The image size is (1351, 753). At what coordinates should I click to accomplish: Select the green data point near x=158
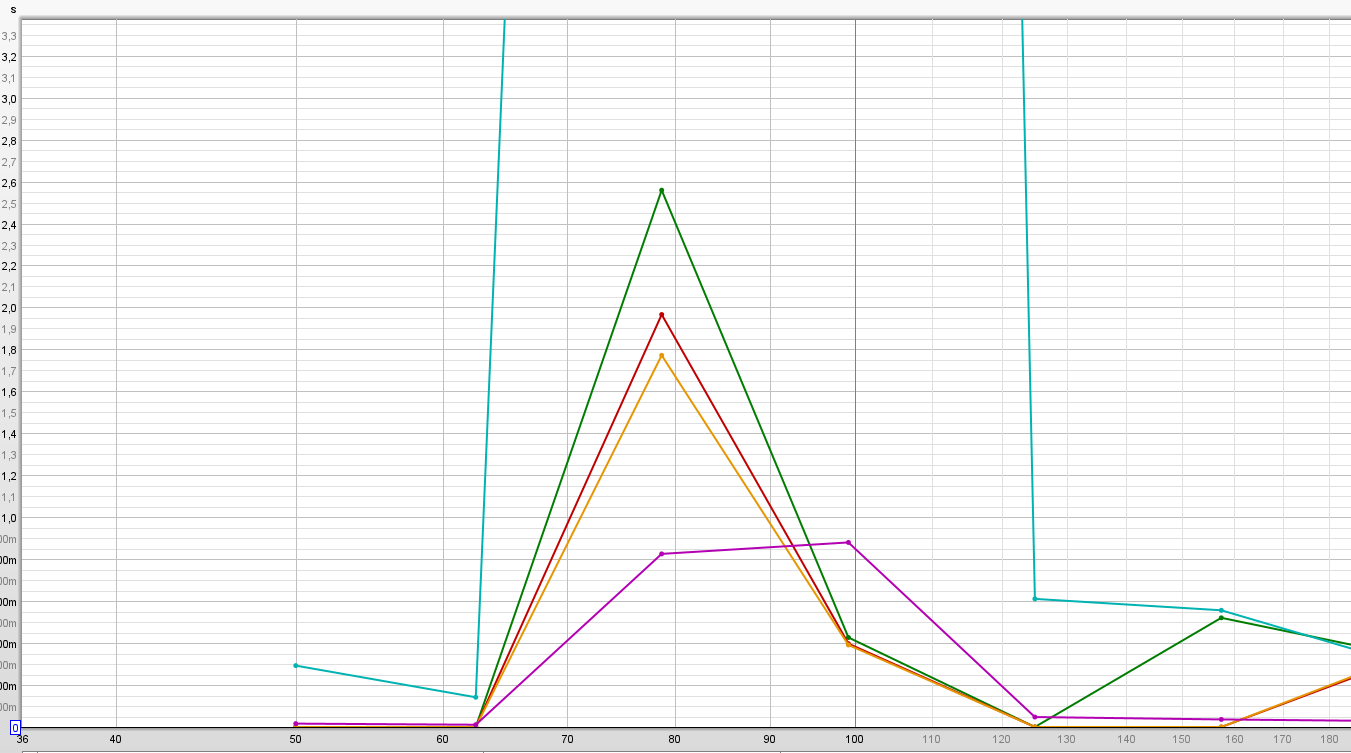pyautogui.click(x=1221, y=618)
